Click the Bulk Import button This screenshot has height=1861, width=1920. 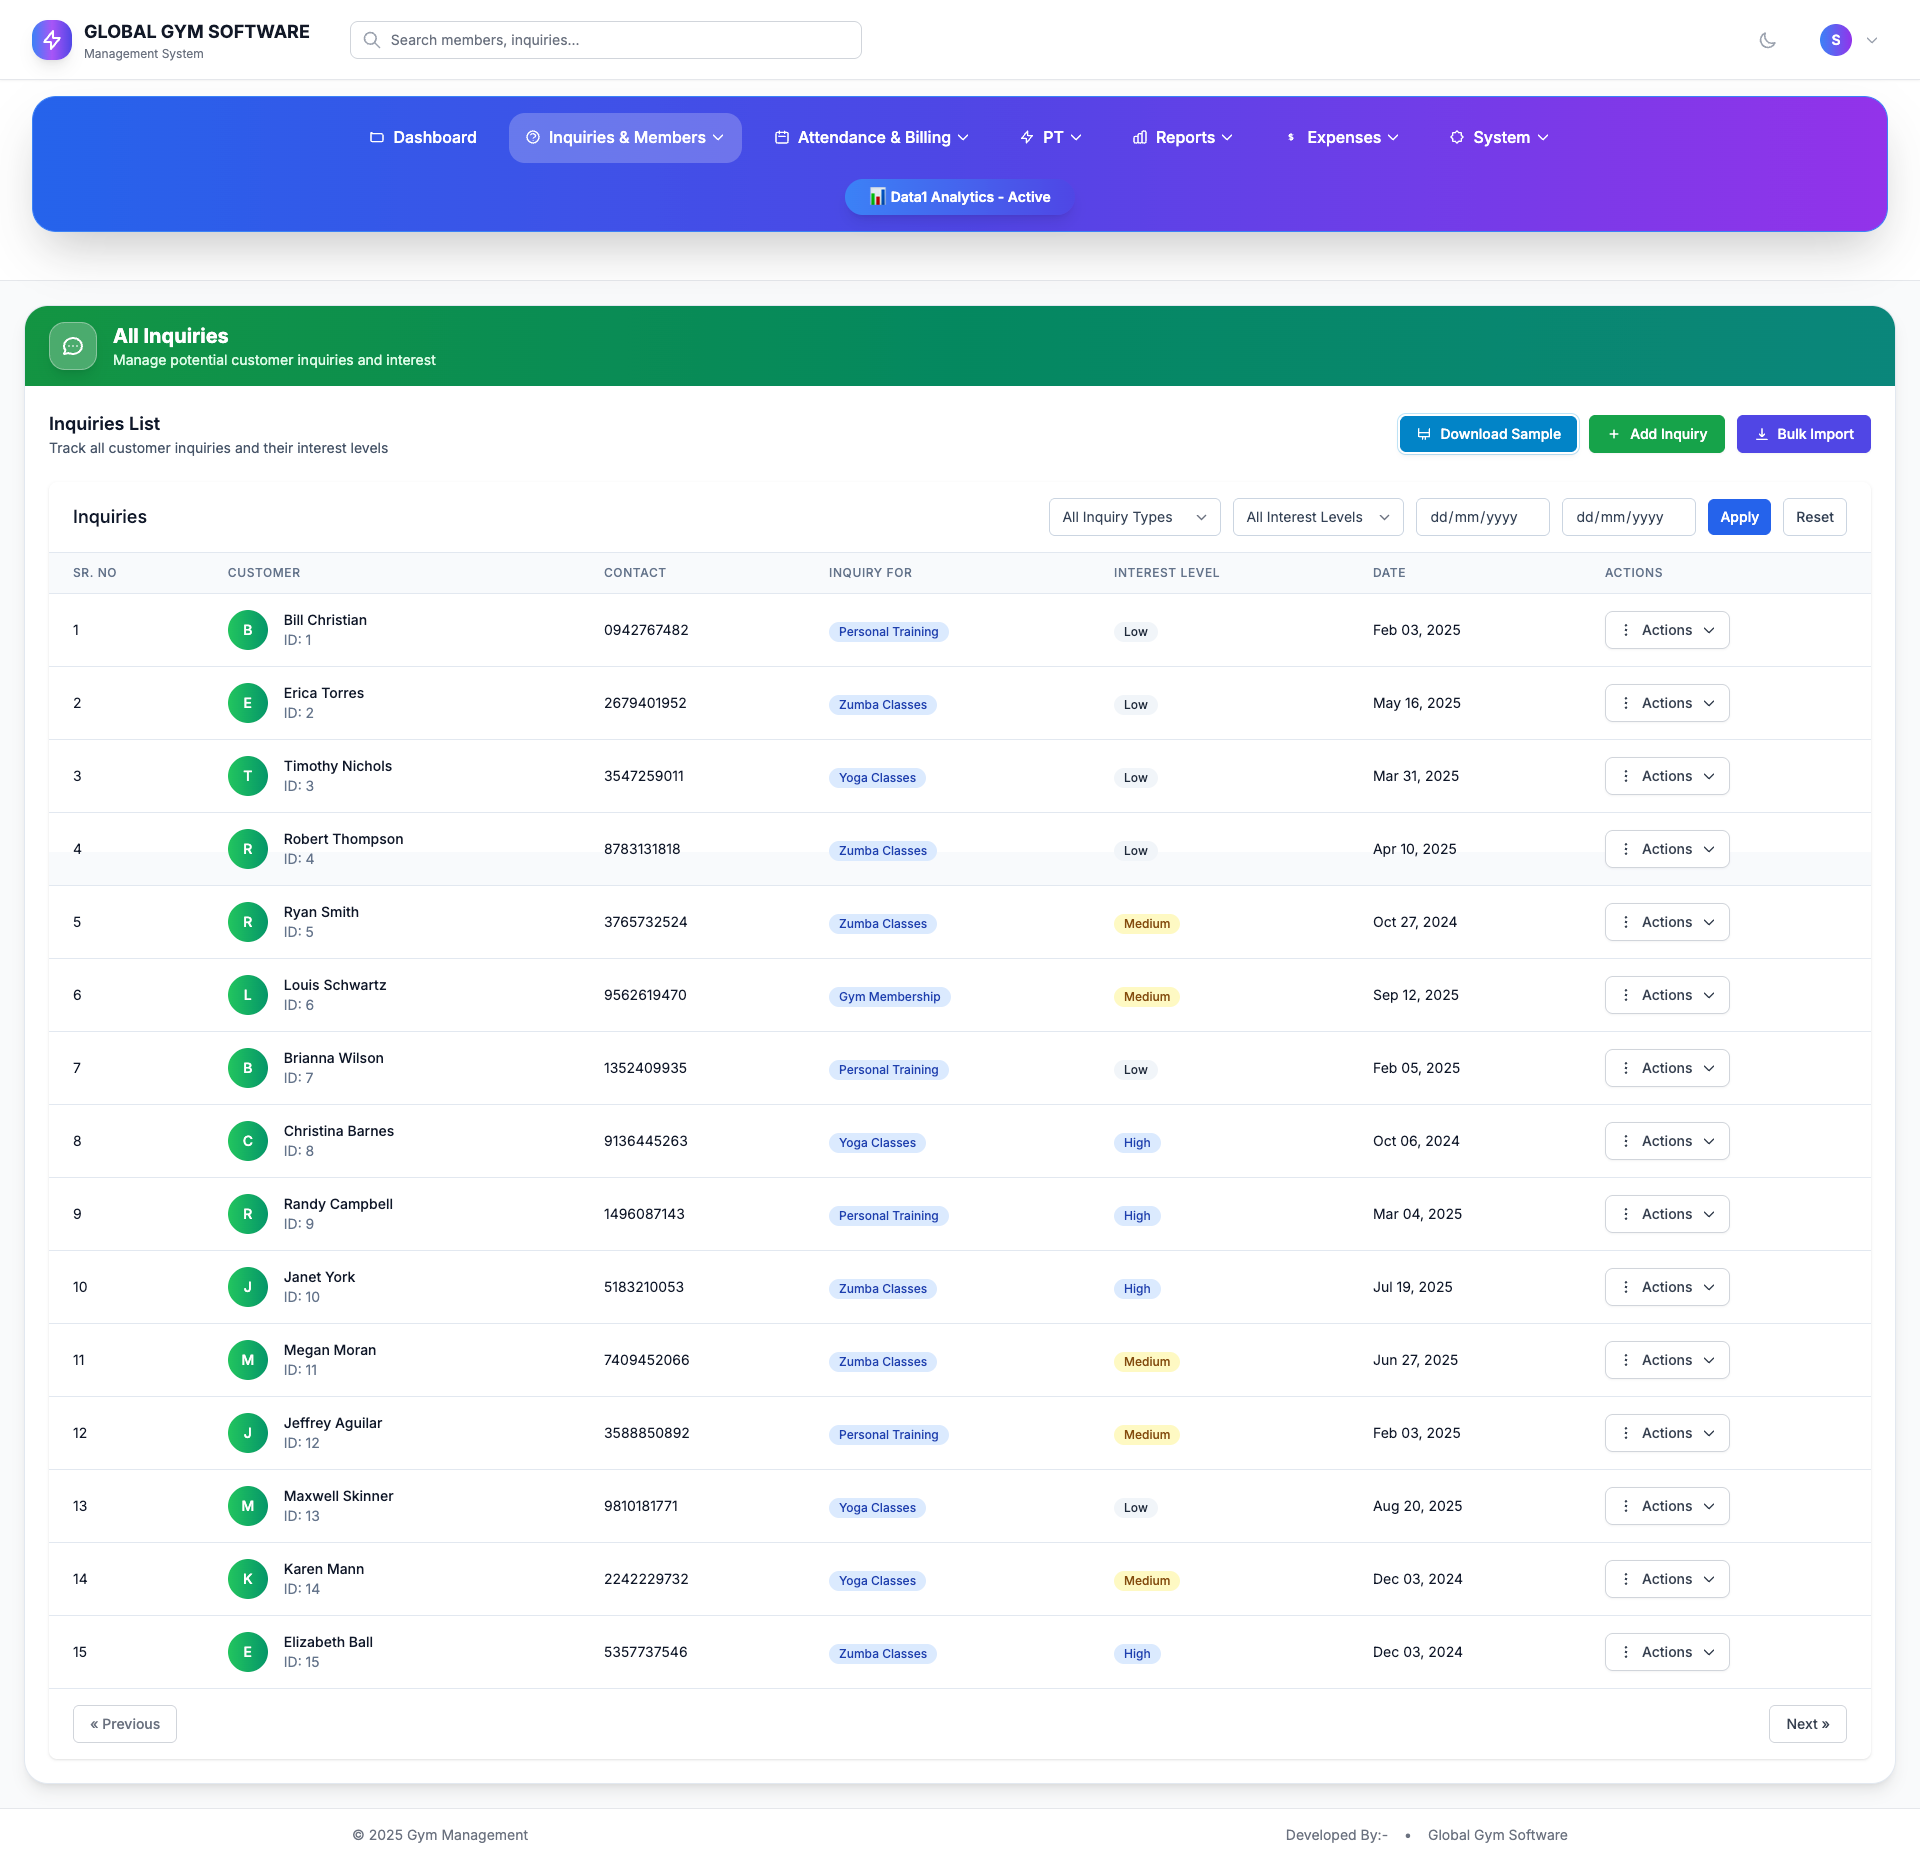click(1803, 434)
